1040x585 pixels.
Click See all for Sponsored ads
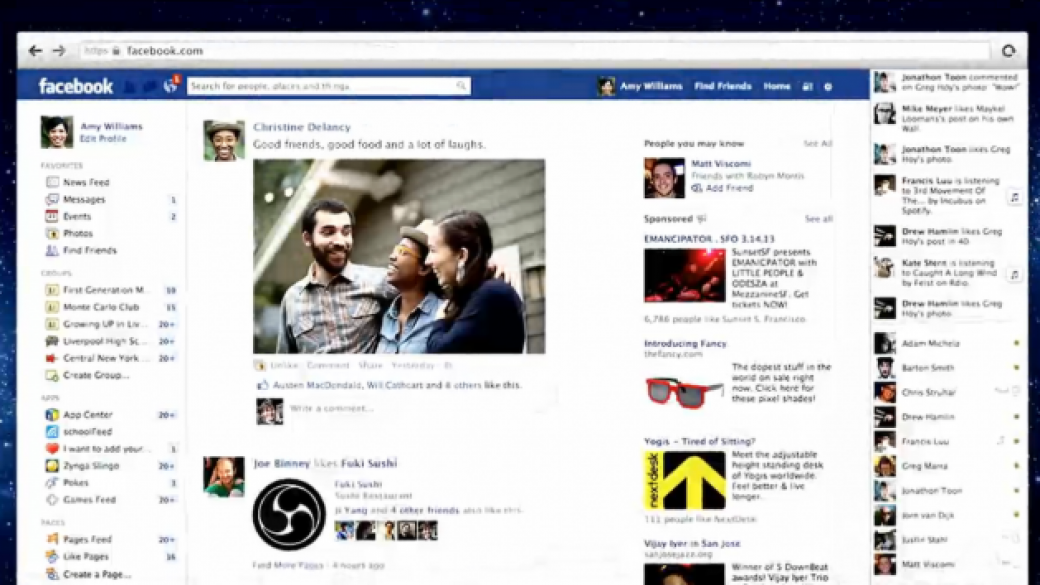click(x=818, y=219)
